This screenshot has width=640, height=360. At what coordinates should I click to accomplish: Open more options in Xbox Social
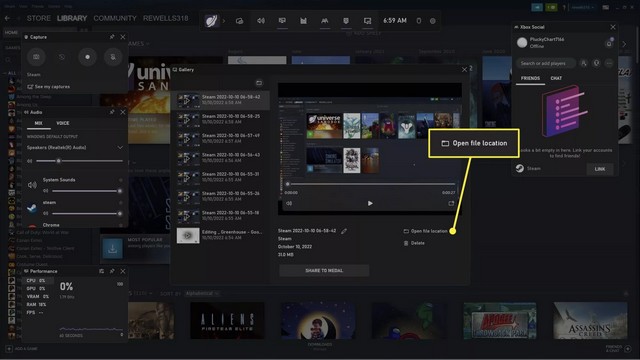(609, 63)
